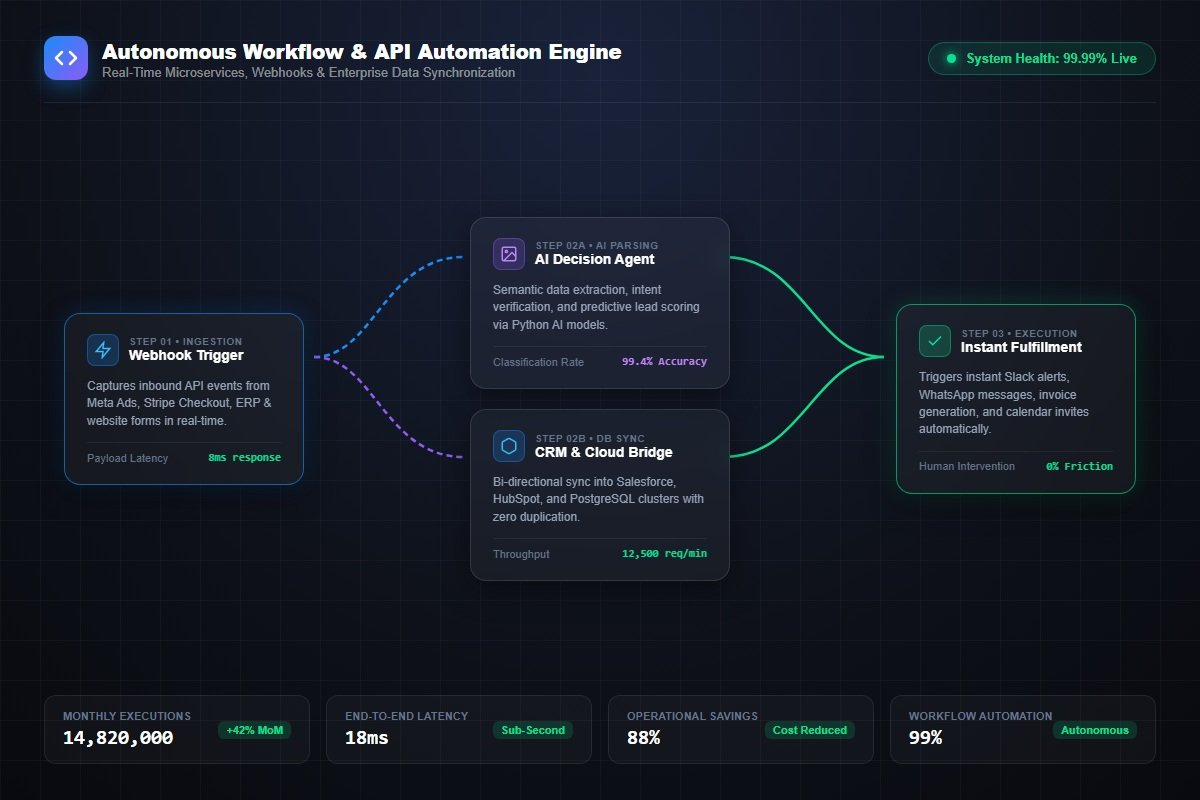The height and width of the screenshot is (800, 1200).
Task: Click the lightning bolt Webhook Trigger icon
Action: pyautogui.click(x=103, y=349)
